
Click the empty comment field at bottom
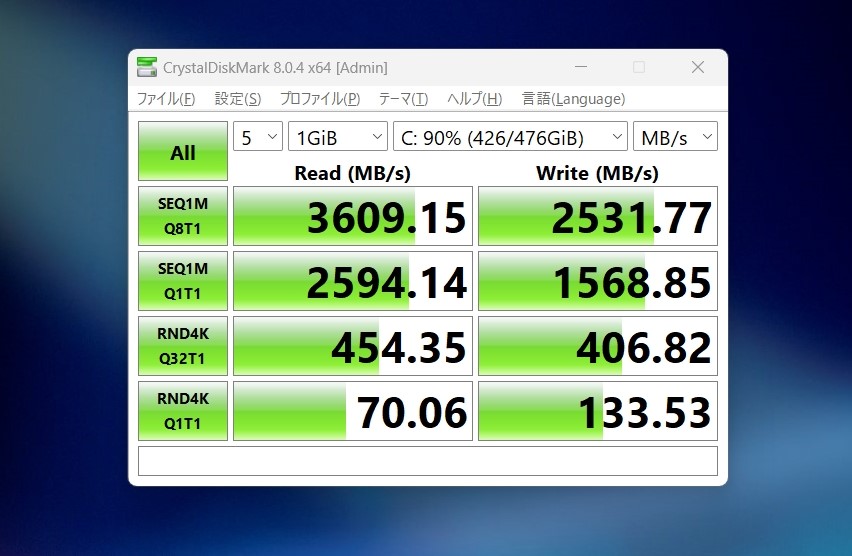[x=427, y=461]
